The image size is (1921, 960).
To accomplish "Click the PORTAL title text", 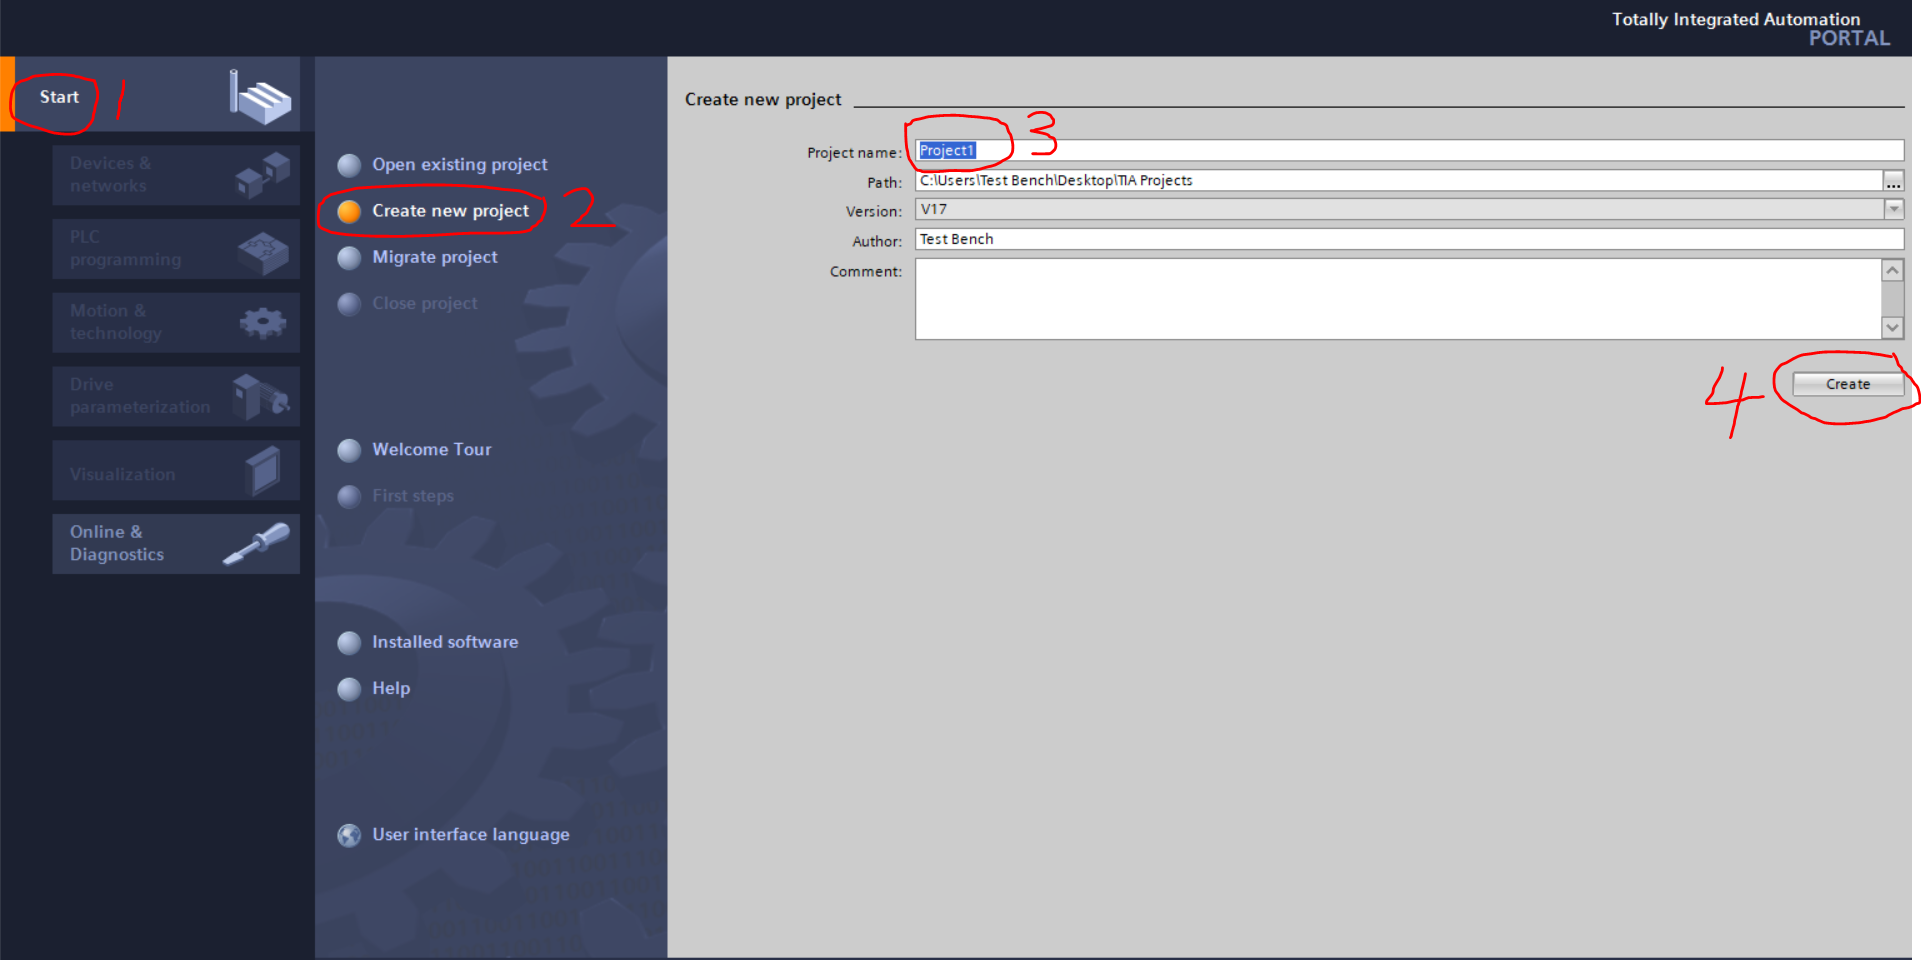I will point(1849,38).
